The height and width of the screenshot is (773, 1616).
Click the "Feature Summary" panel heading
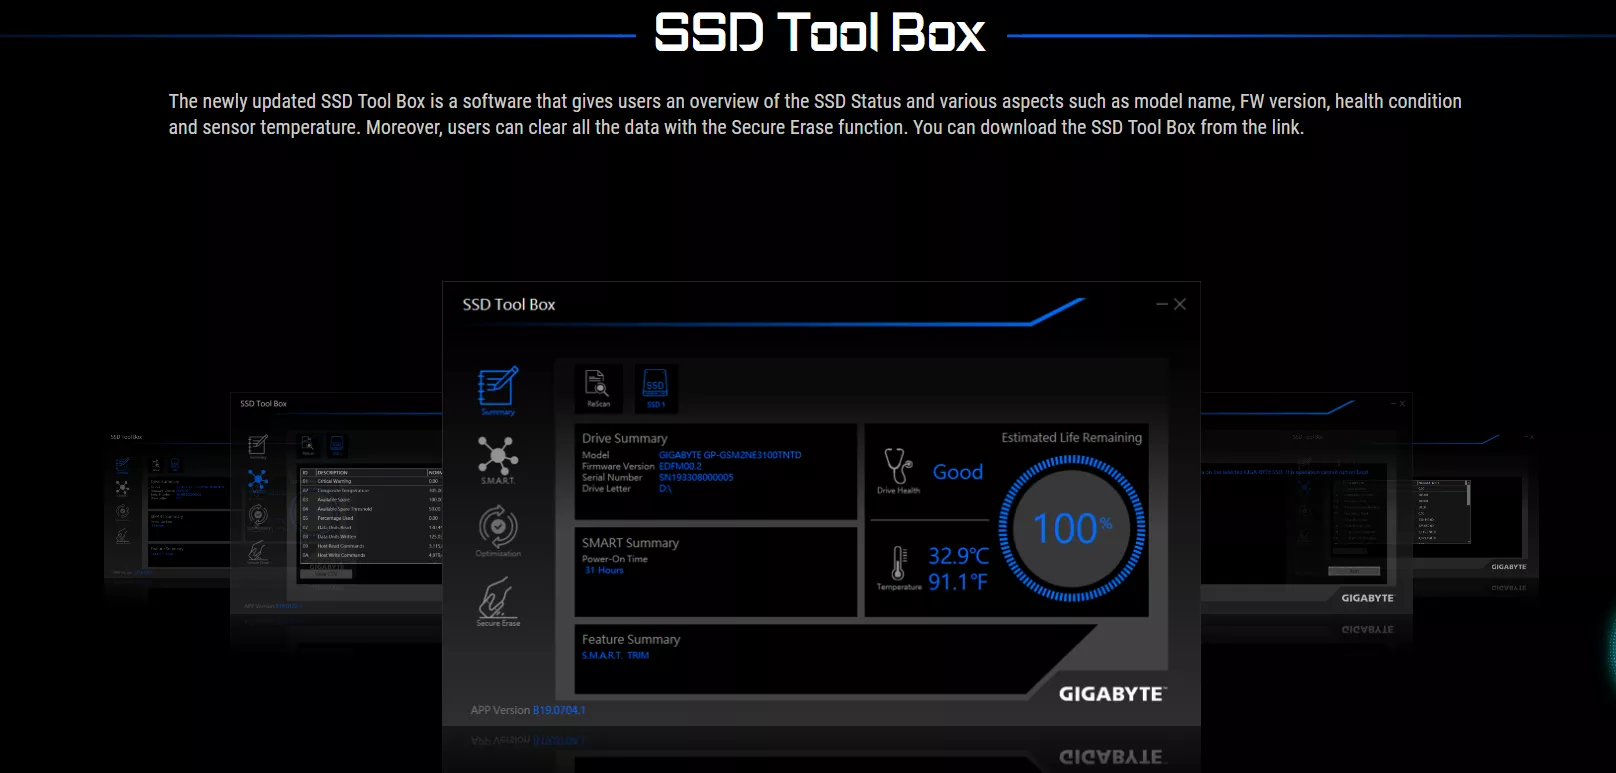tap(631, 639)
